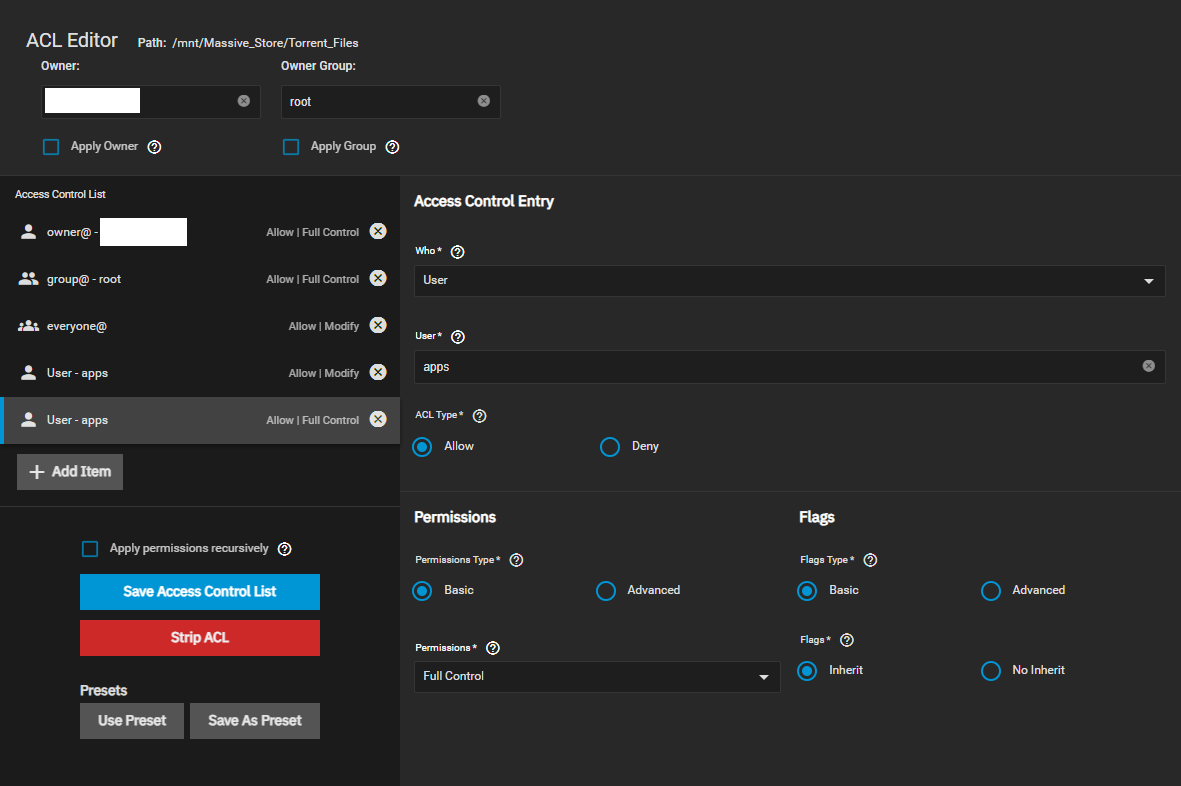Image resolution: width=1181 pixels, height=786 pixels.
Task: Show help for ACL Type
Action: click(479, 416)
